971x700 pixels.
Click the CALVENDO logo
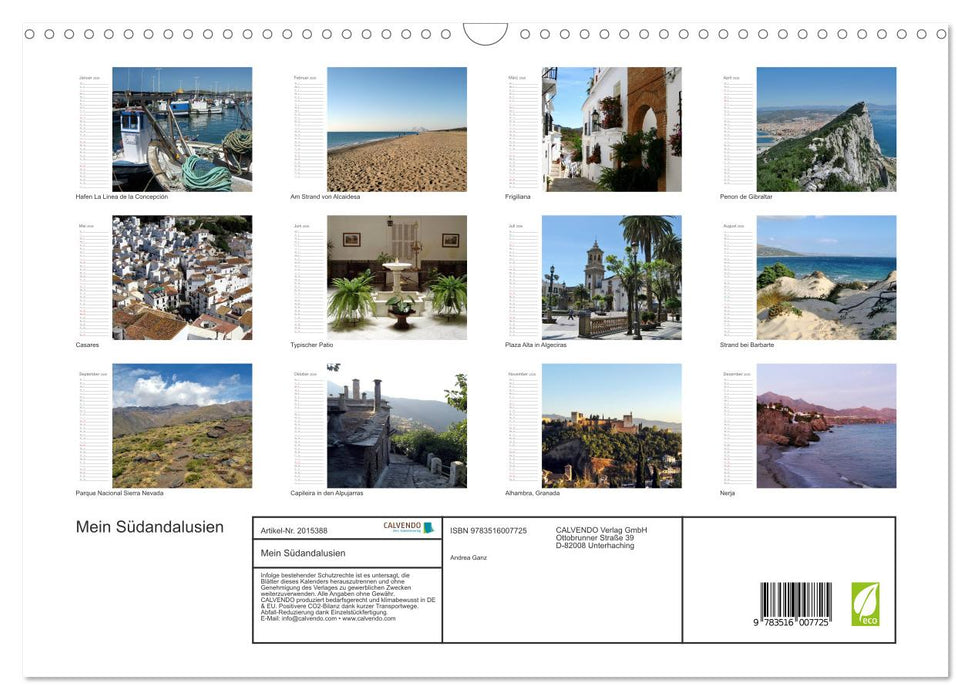point(408,527)
